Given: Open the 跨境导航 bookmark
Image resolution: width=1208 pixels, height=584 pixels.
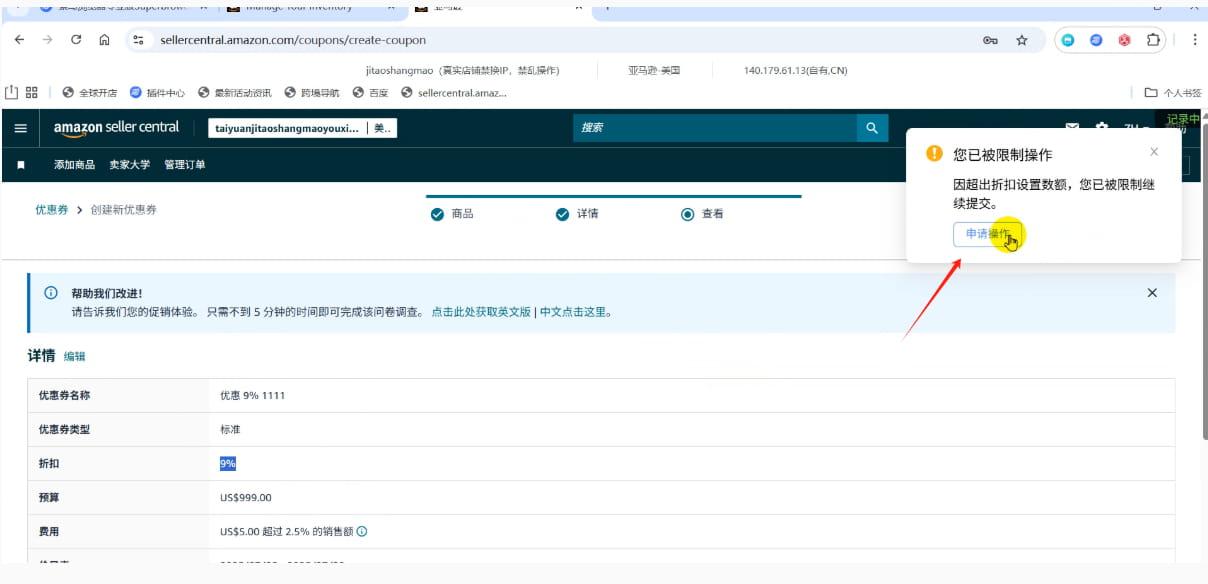Looking at the screenshot, I should point(312,92).
